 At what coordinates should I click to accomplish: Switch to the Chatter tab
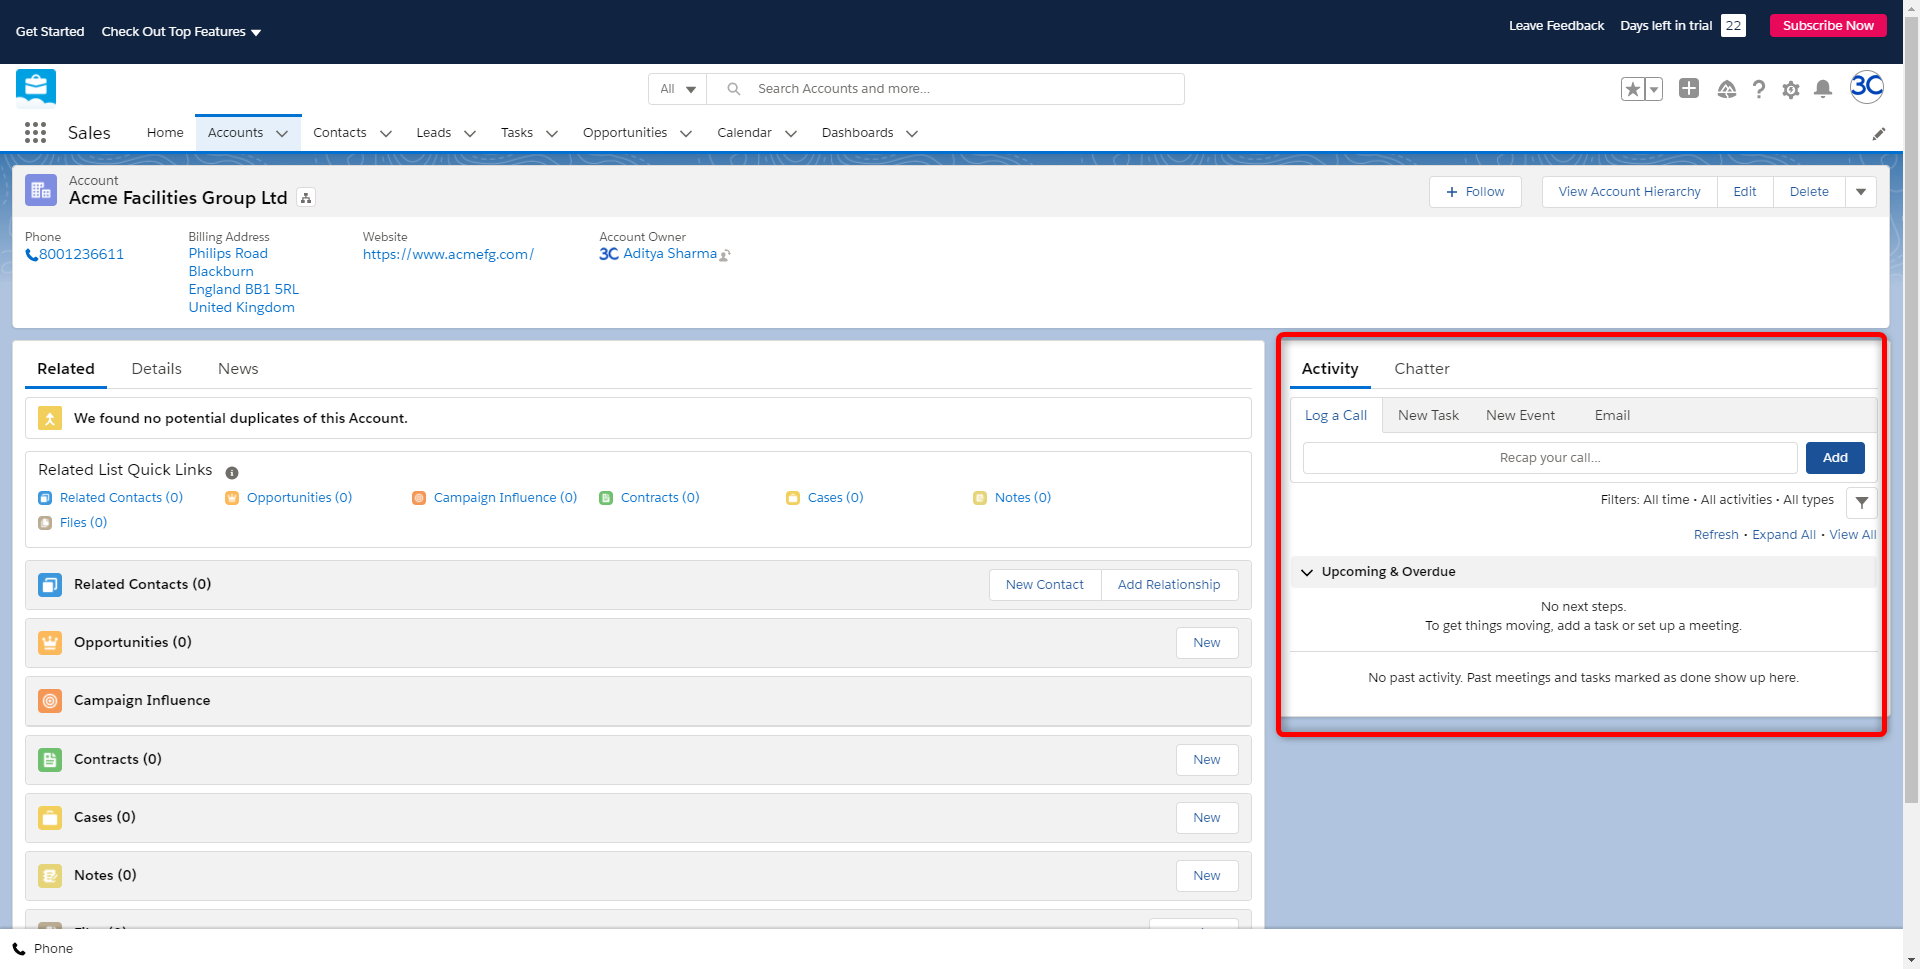[x=1421, y=369]
